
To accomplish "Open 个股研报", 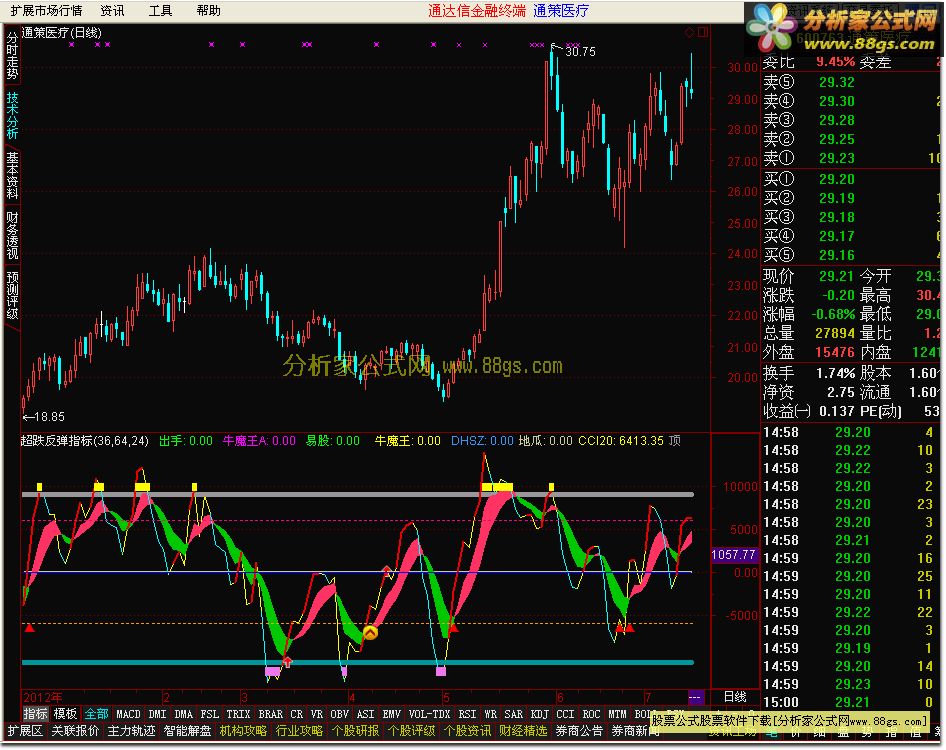I will coord(355,731).
